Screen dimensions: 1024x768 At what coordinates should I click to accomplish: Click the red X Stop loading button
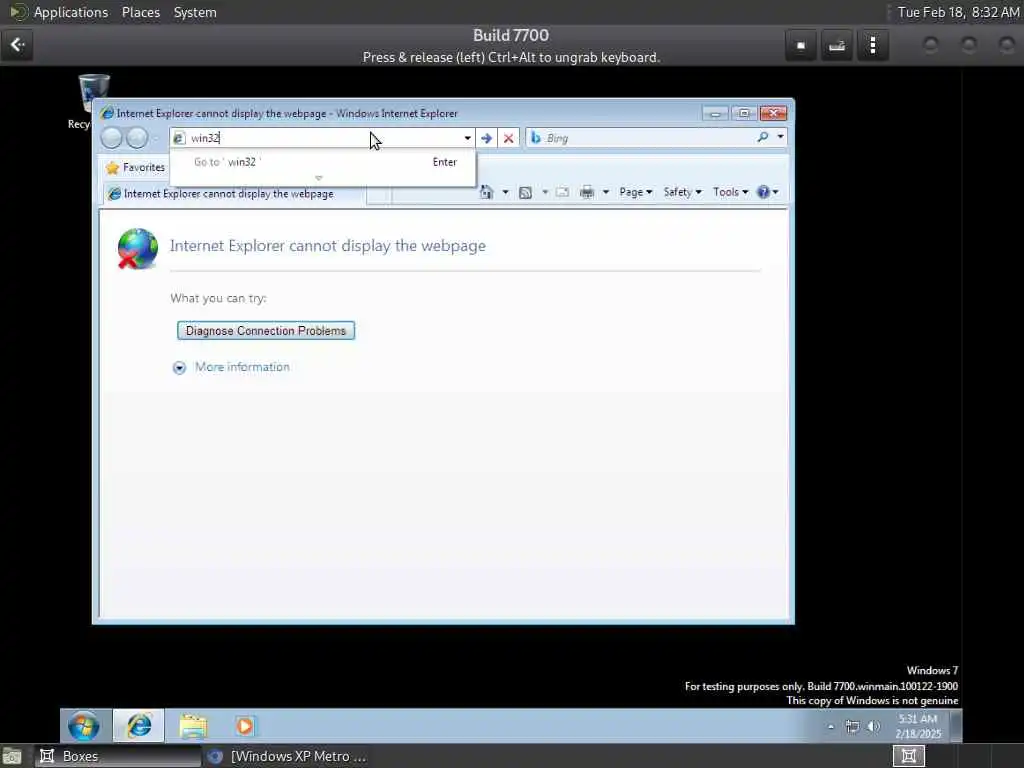tap(508, 138)
